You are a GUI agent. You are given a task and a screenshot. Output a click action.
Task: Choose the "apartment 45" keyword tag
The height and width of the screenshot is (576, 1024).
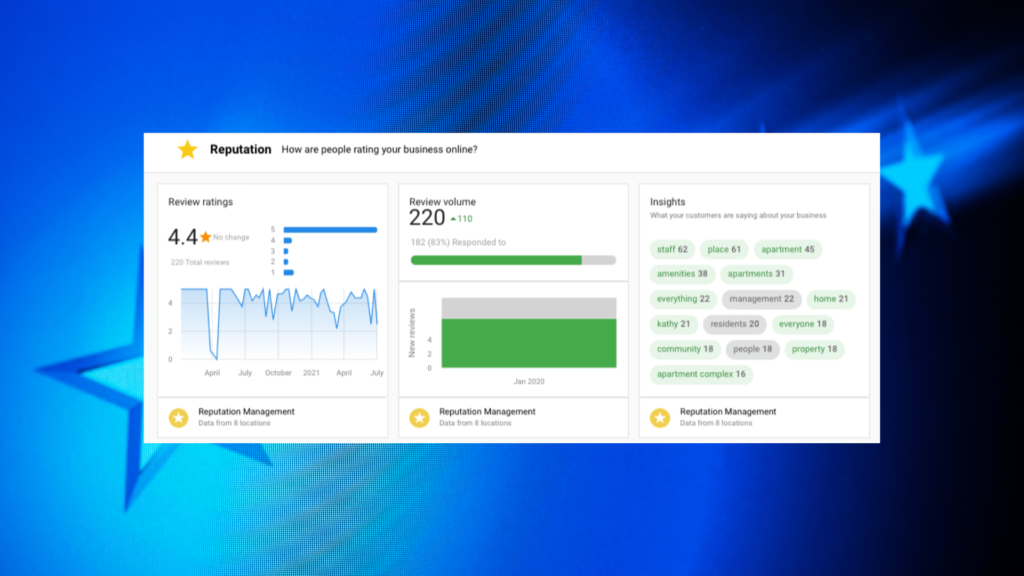coord(787,250)
